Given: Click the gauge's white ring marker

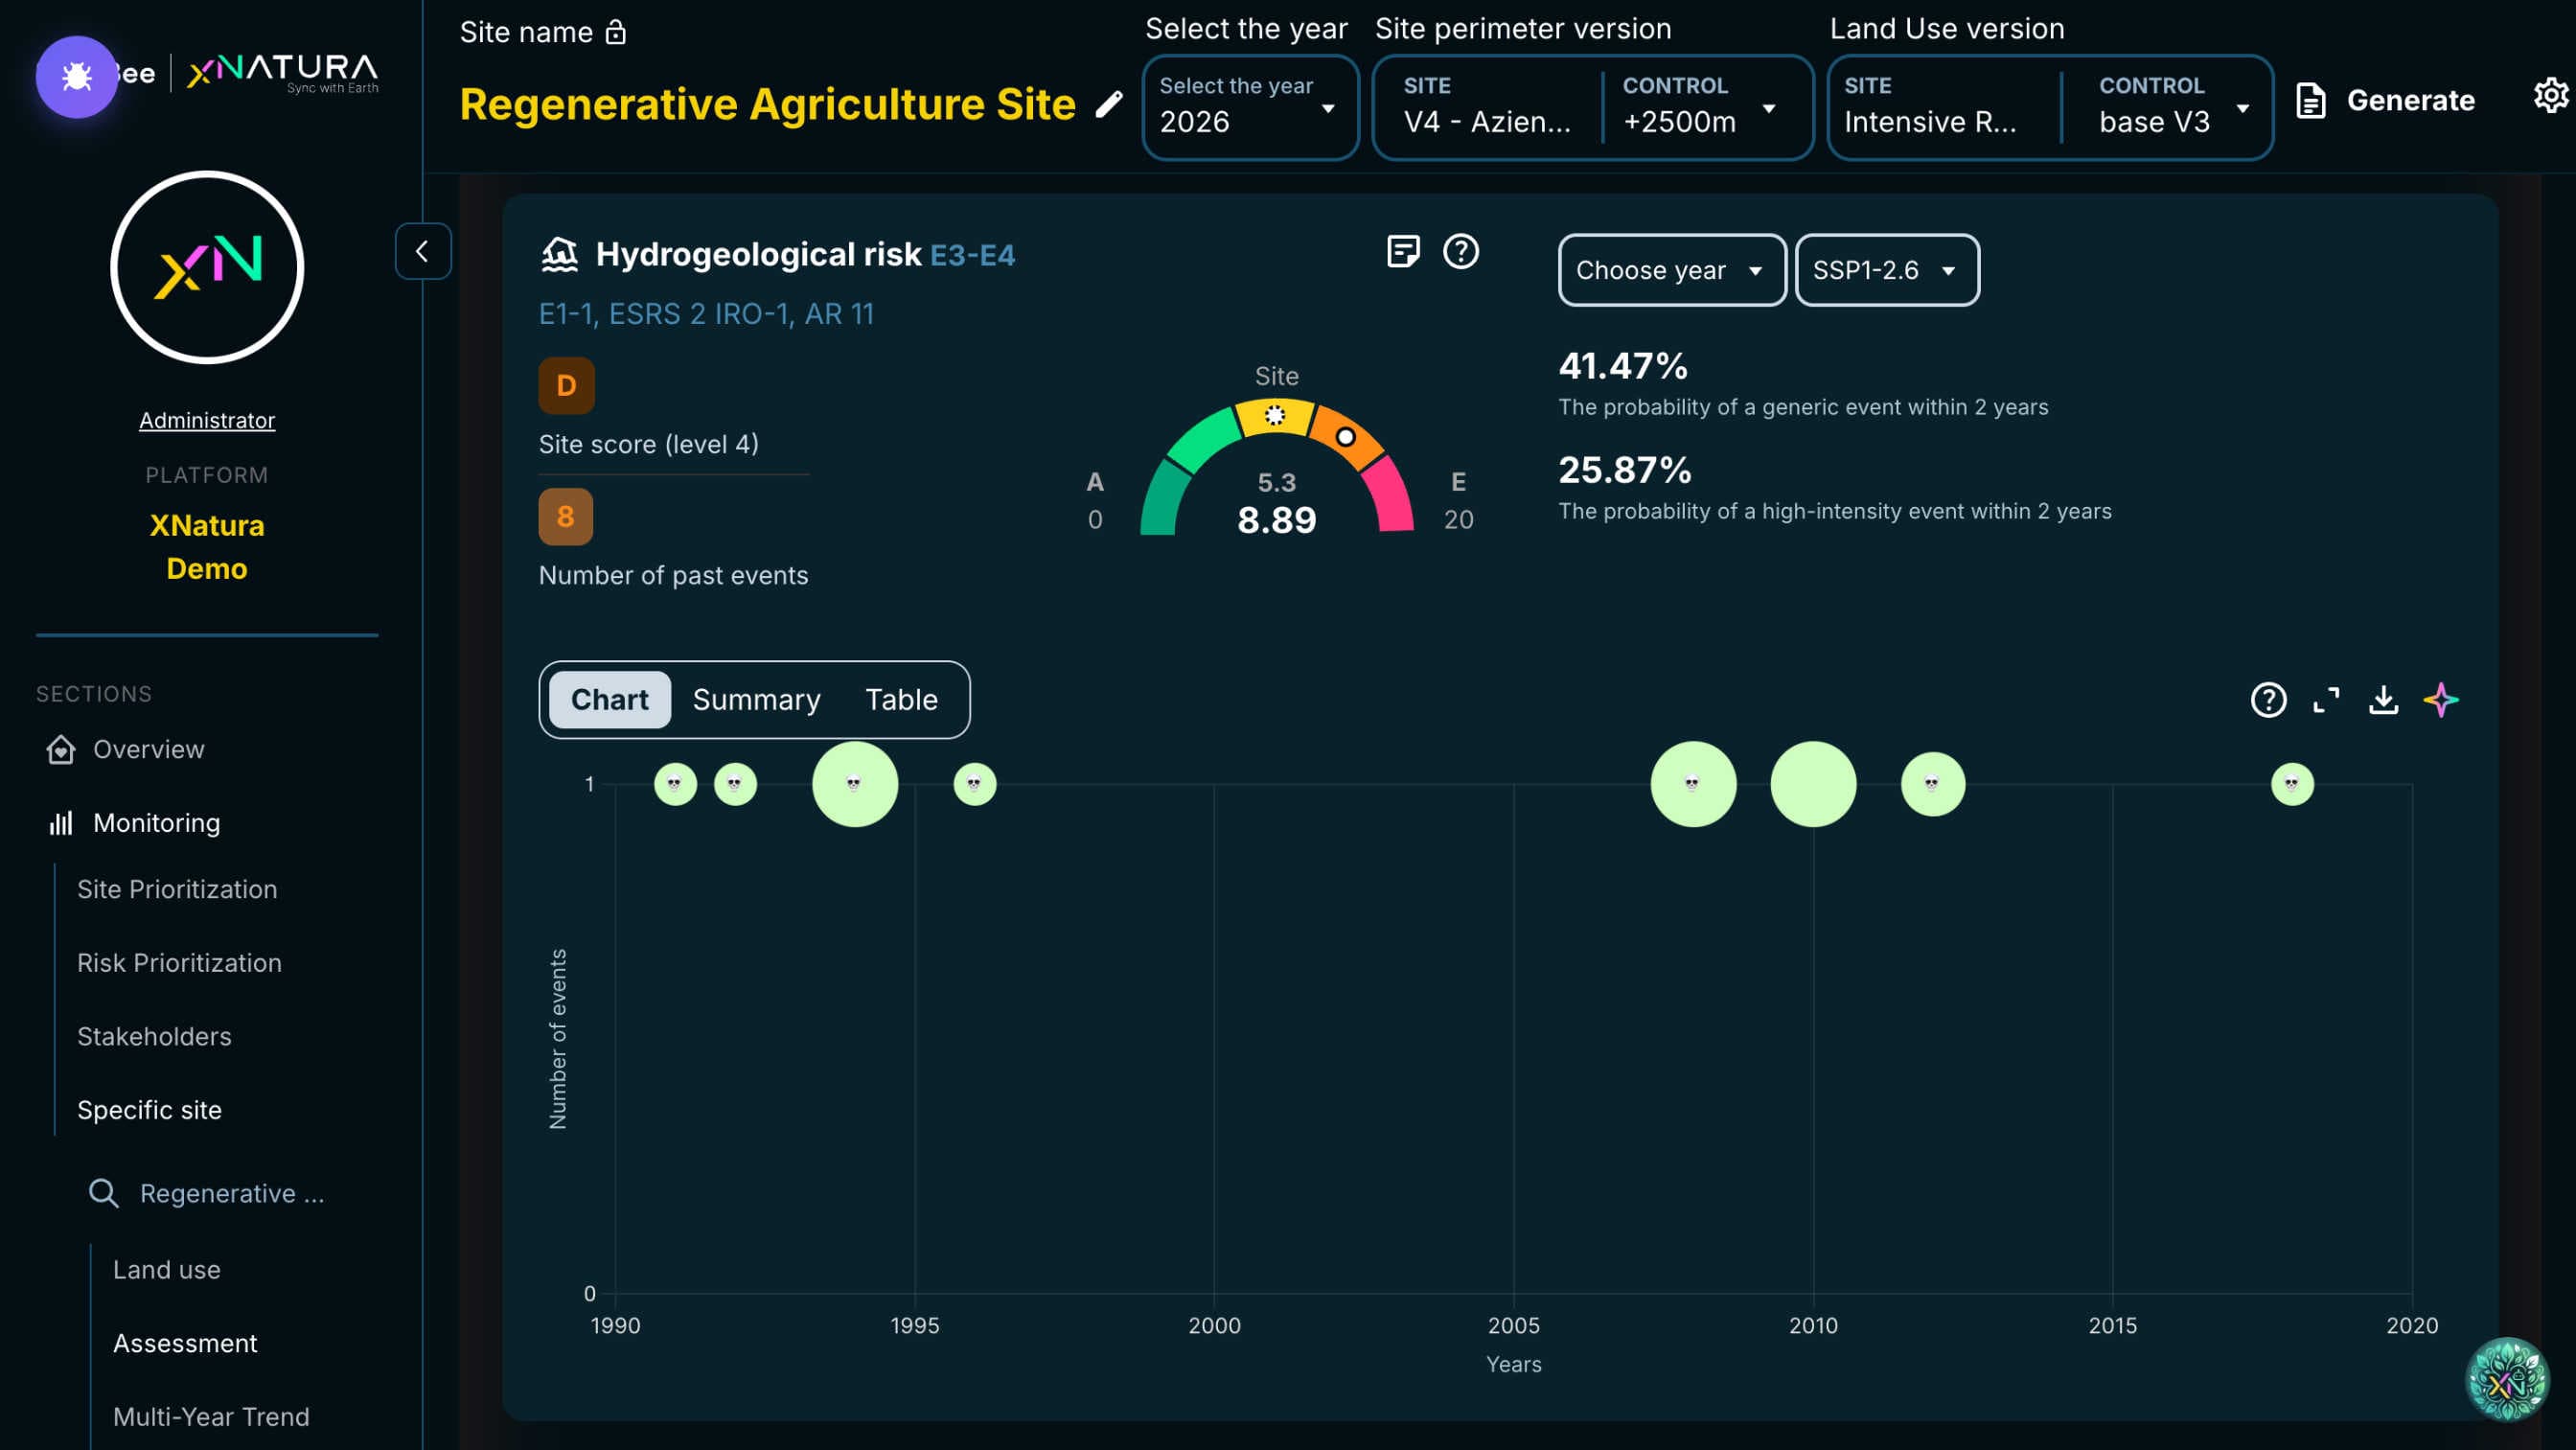Looking at the screenshot, I should 1345,437.
